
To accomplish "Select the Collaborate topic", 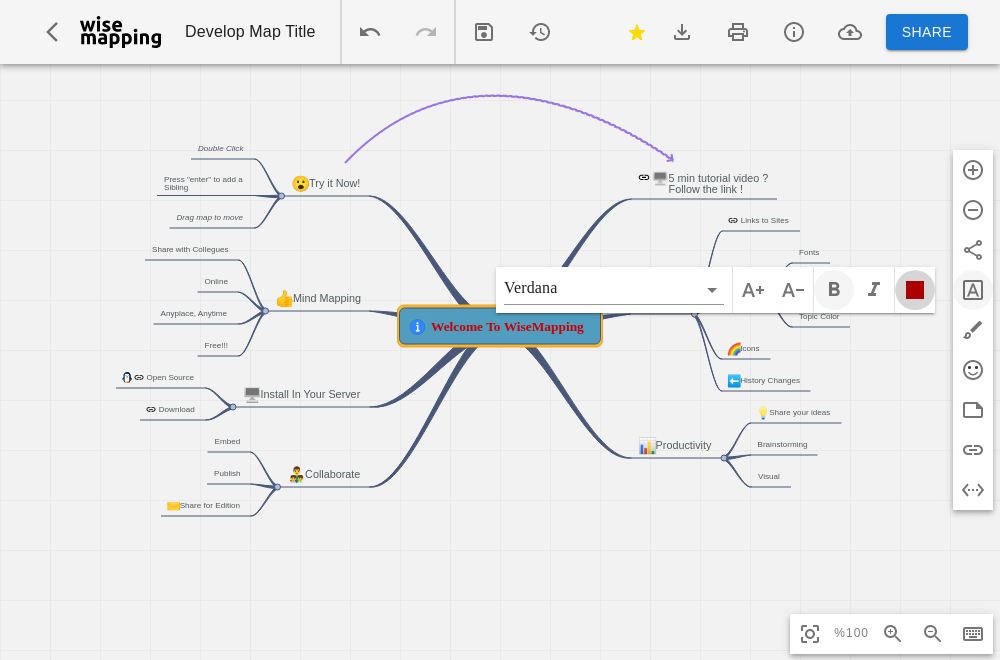I will [x=332, y=474].
